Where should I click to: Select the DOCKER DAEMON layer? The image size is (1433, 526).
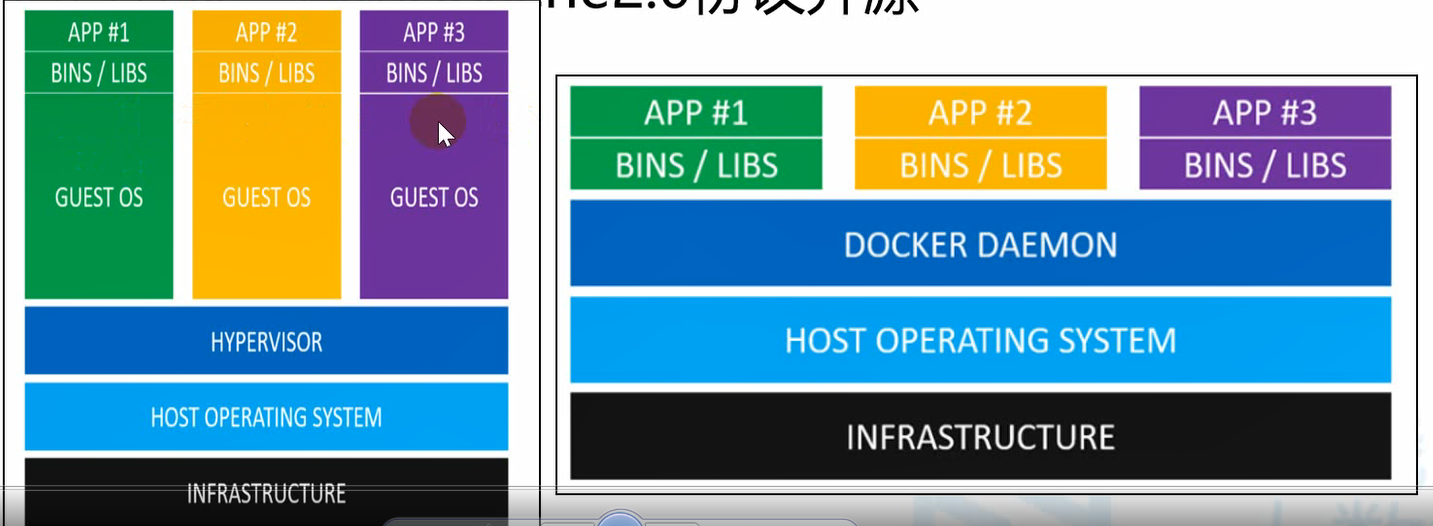pyautogui.click(x=981, y=243)
